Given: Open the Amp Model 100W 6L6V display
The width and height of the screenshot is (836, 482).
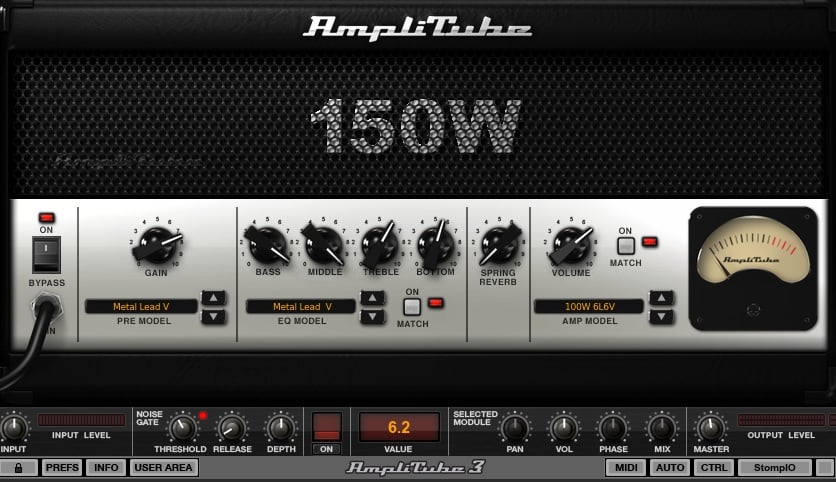Looking at the screenshot, I should (589, 307).
